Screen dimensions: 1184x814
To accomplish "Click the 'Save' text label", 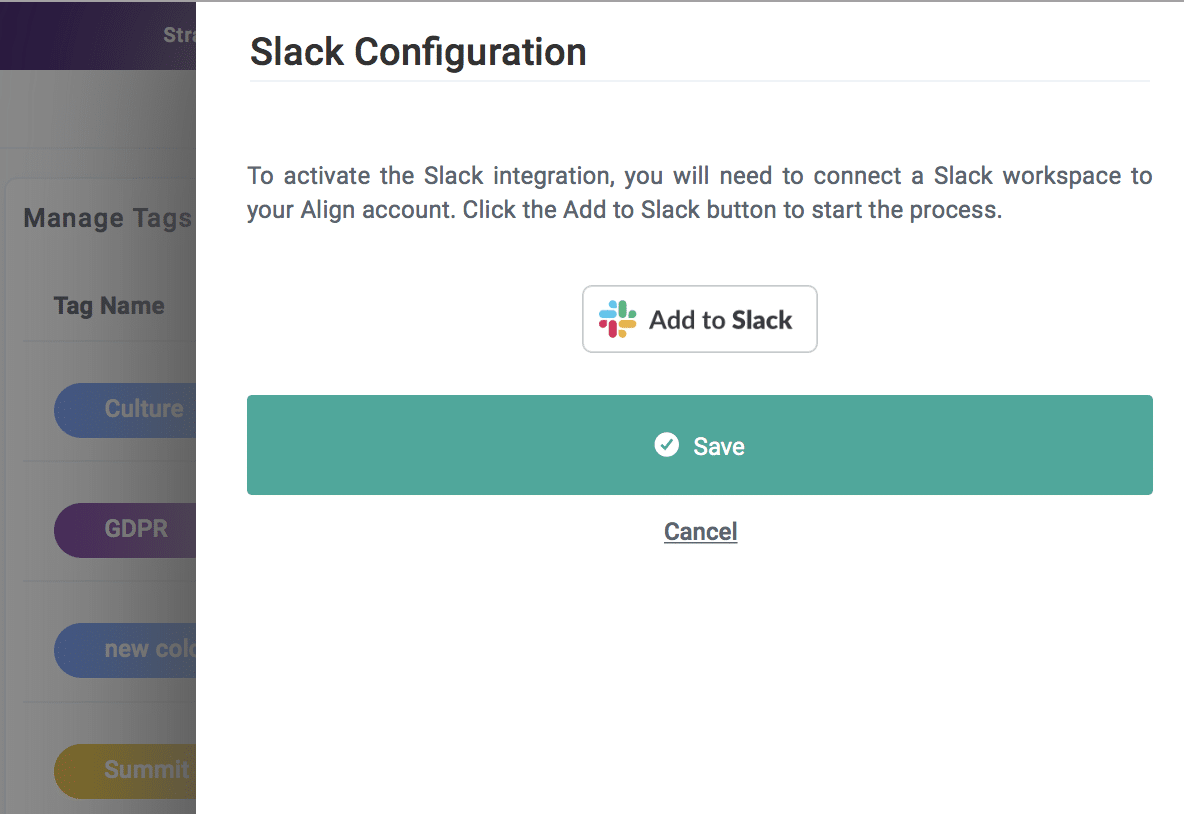I will [719, 446].
